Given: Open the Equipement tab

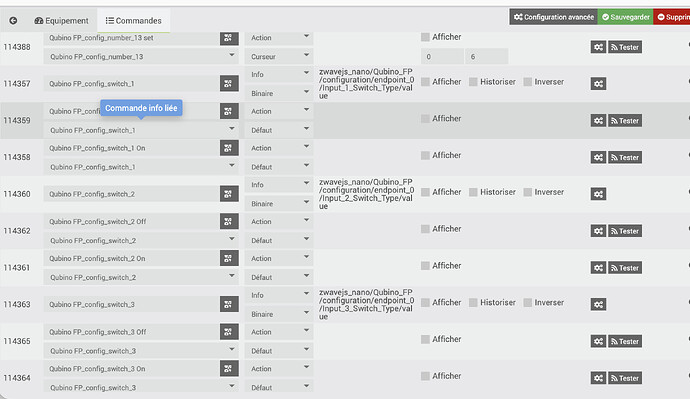Looking at the screenshot, I should coord(62,21).
